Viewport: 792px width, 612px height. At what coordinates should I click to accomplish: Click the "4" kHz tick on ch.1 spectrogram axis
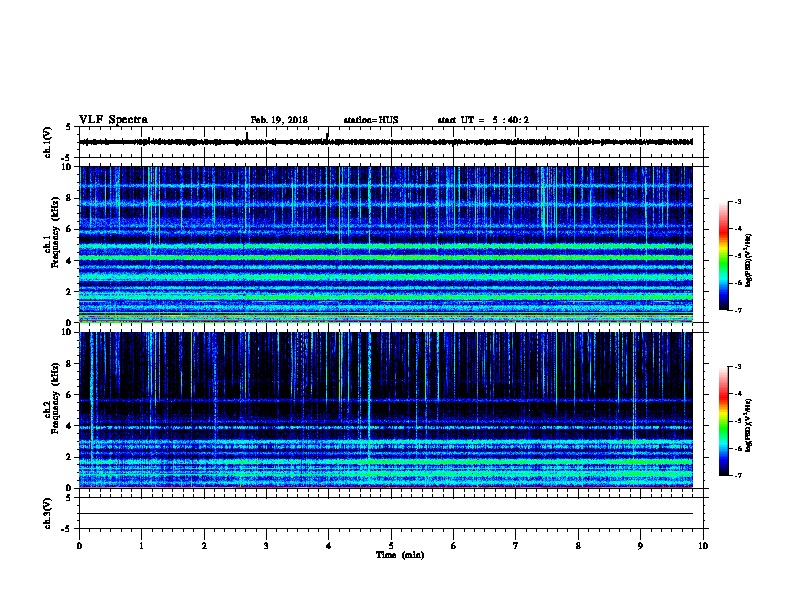click(x=69, y=260)
